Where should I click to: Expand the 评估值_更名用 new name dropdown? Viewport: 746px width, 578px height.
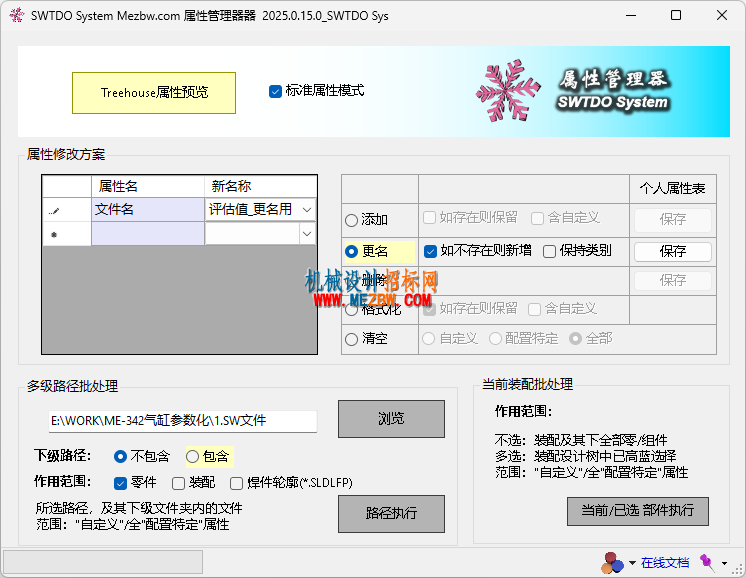pos(306,210)
